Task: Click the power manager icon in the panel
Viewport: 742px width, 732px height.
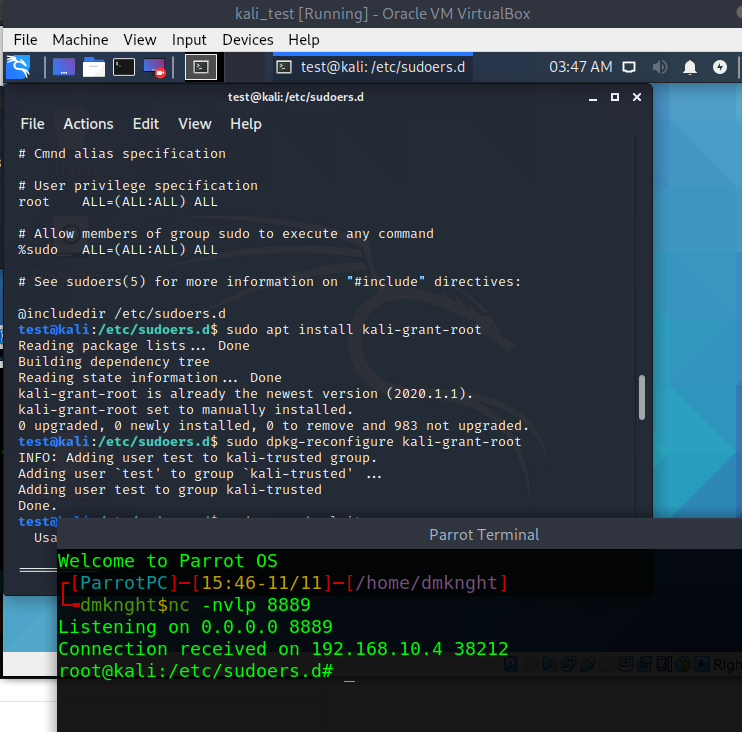Action: click(720, 67)
